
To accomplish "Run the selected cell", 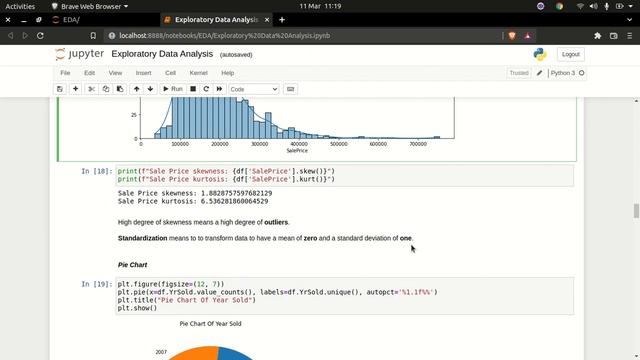I will (x=173, y=89).
